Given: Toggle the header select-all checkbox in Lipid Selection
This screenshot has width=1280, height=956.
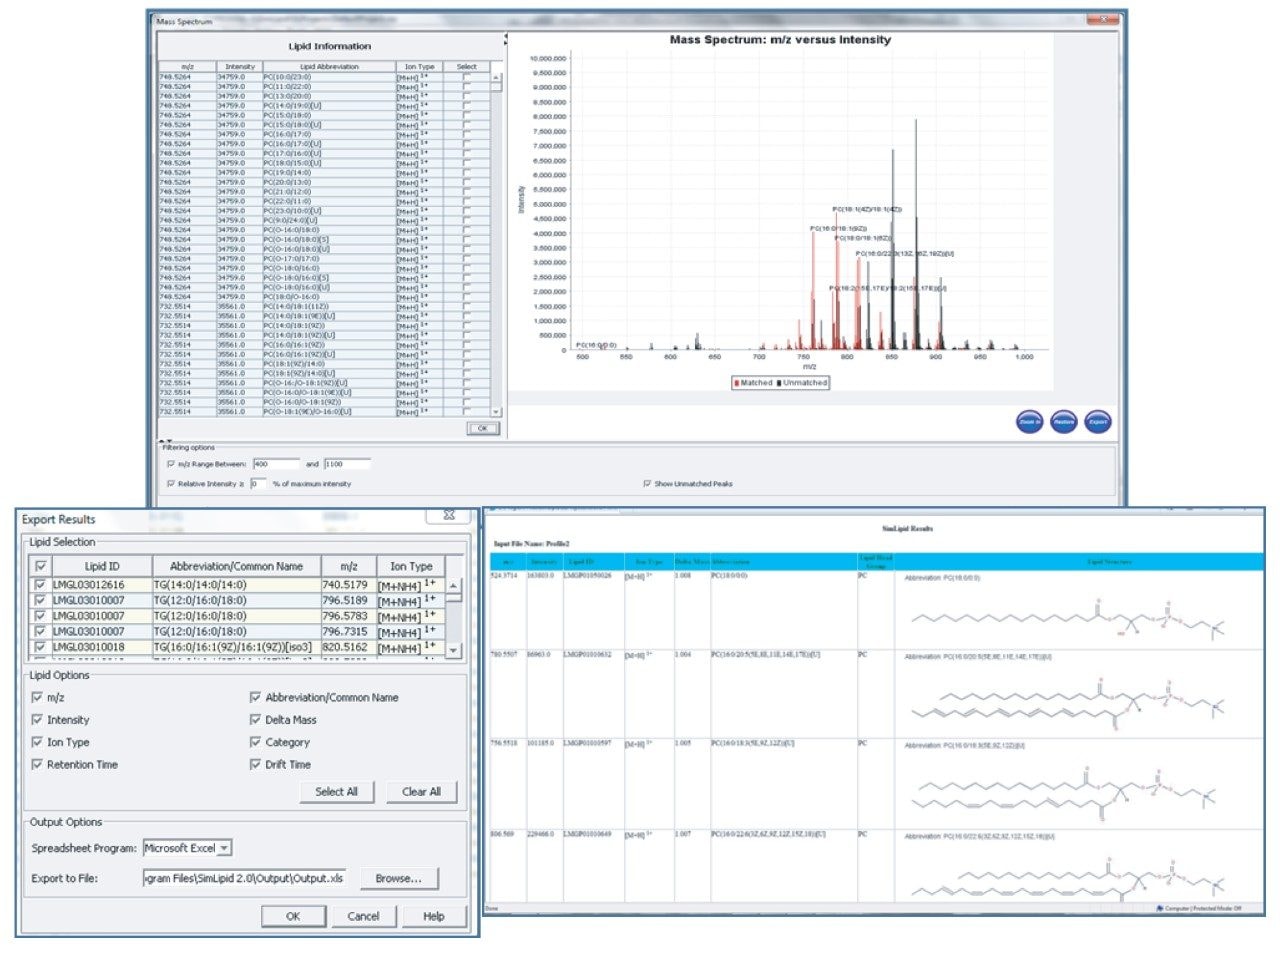Looking at the screenshot, I should click(x=40, y=566).
